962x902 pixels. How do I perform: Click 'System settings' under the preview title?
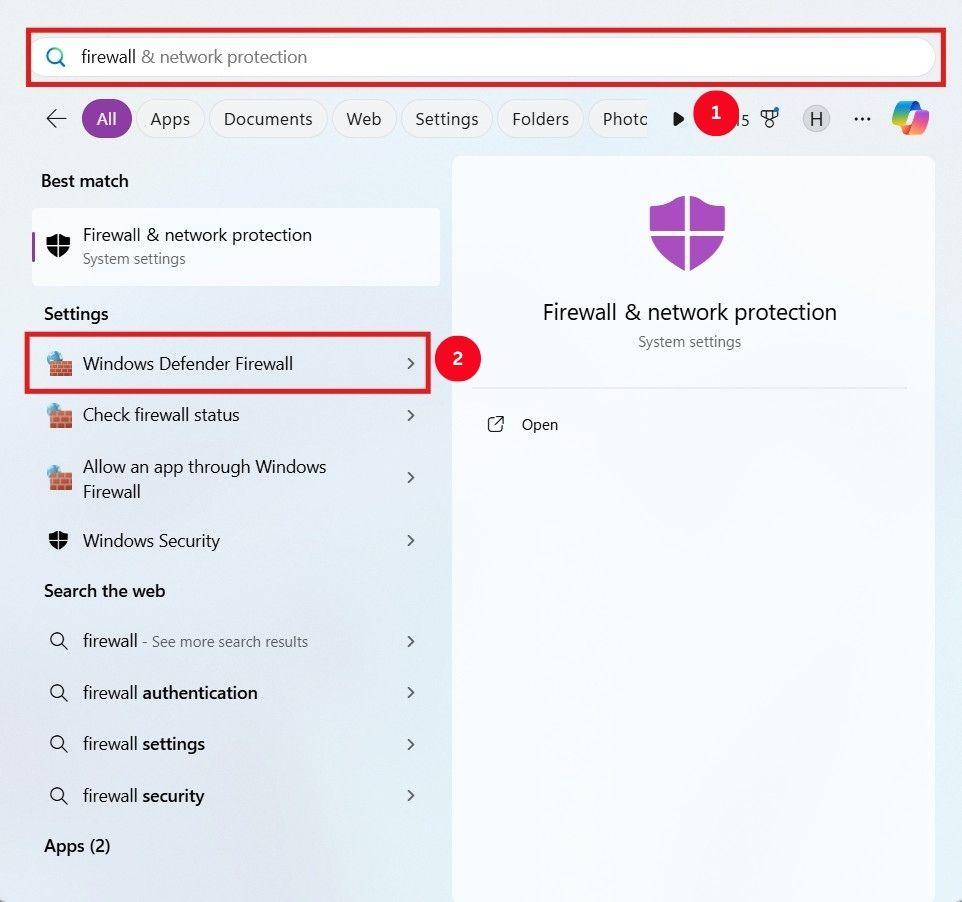pos(690,342)
